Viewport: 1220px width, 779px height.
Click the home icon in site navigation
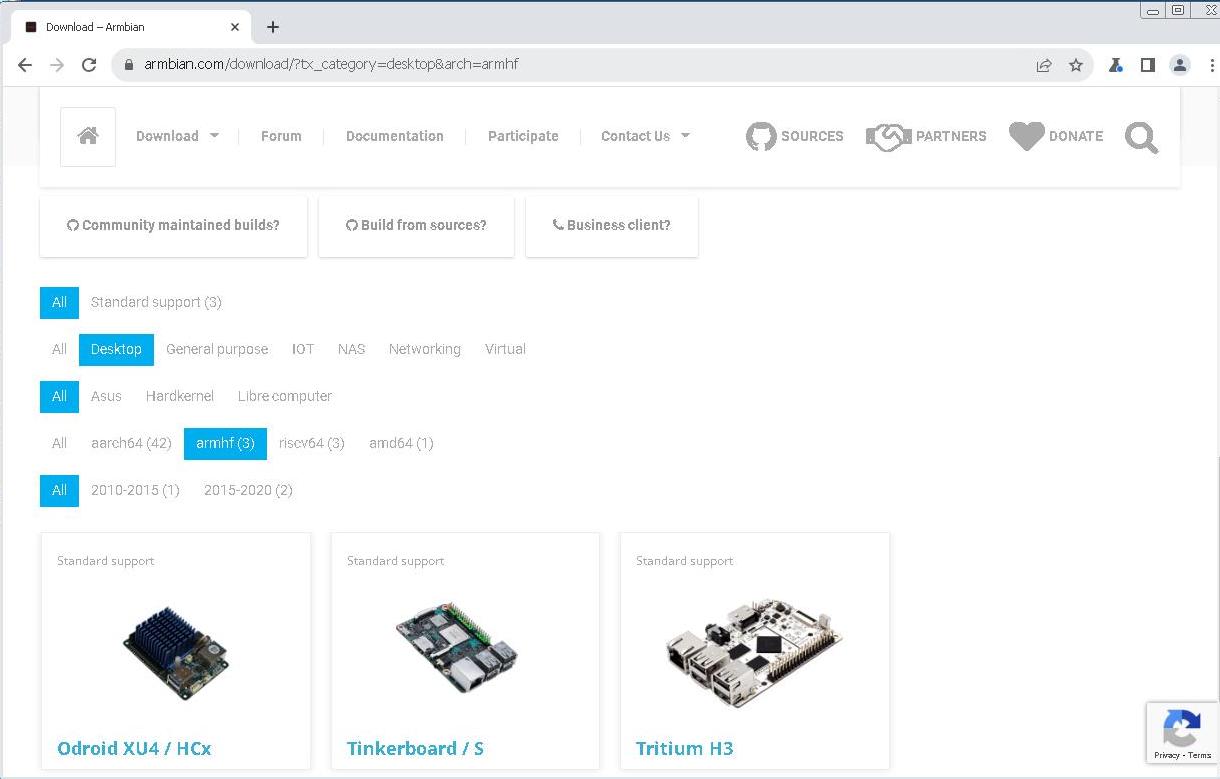pos(88,136)
